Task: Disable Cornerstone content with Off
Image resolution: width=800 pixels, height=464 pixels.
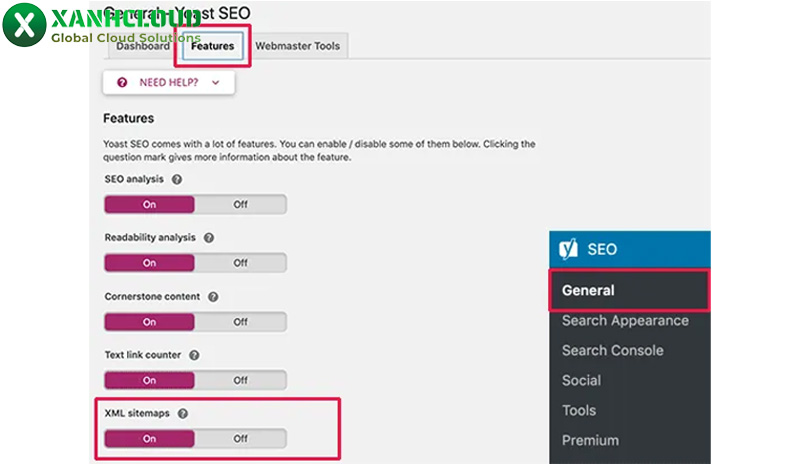Action: 240,322
